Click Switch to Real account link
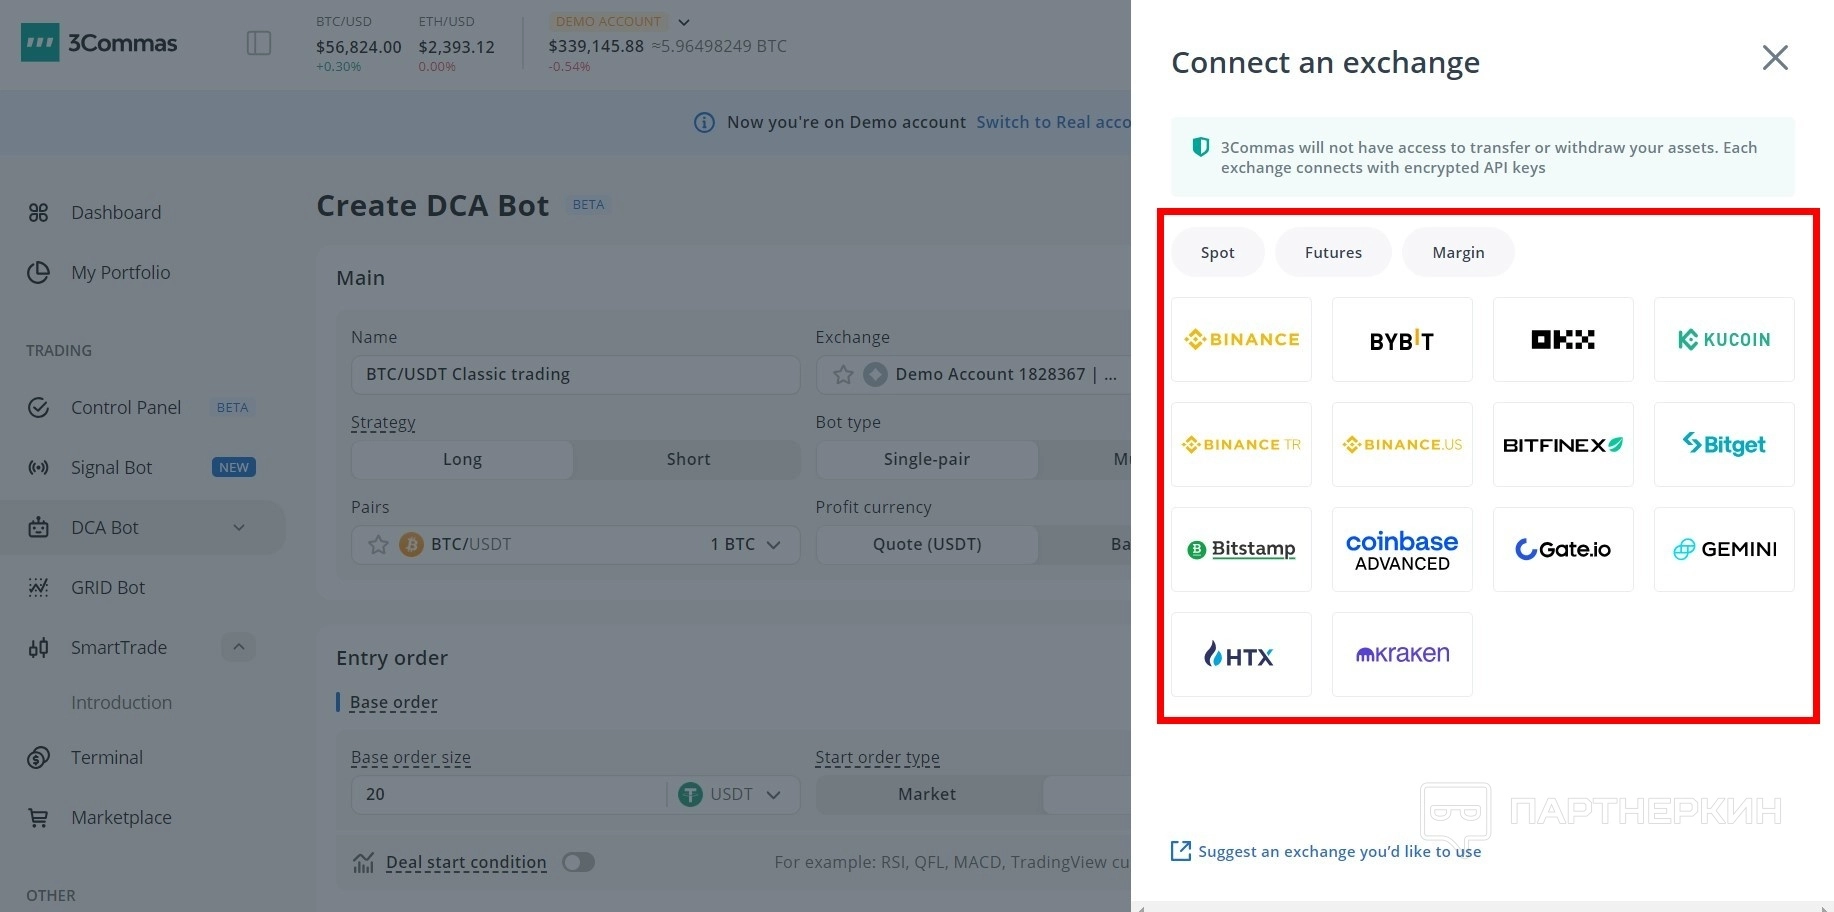Screen dimensions: 1834x912 [1052, 122]
